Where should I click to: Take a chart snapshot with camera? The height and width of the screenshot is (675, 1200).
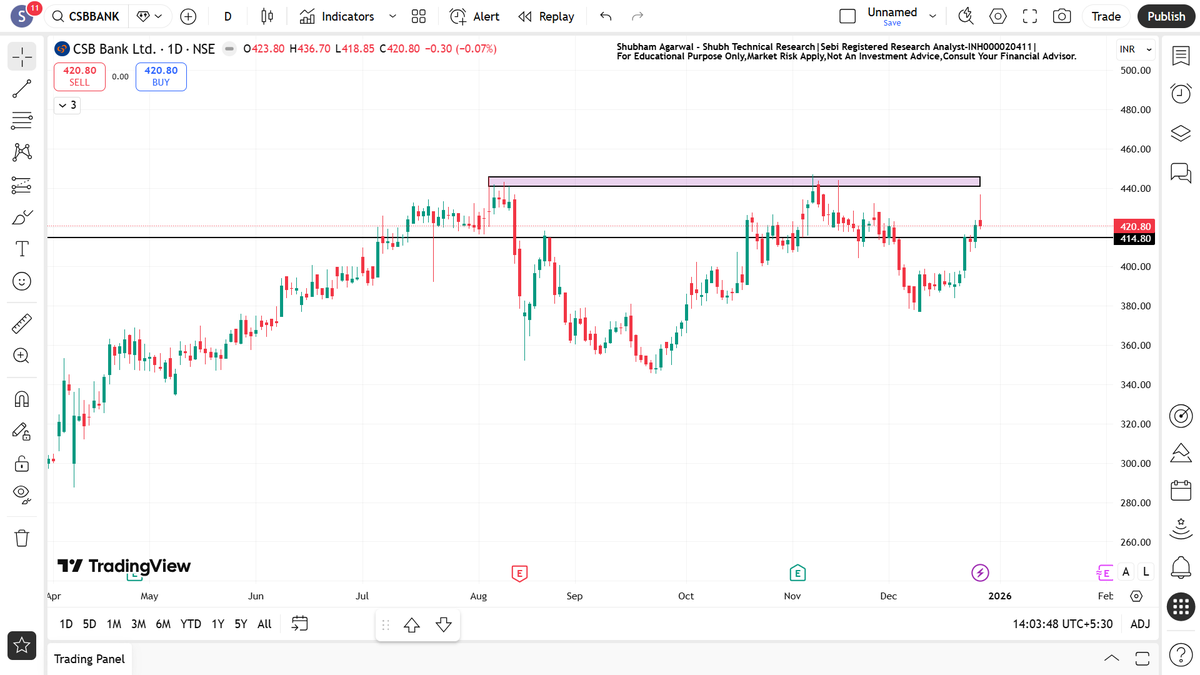pyautogui.click(x=1062, y=16)
